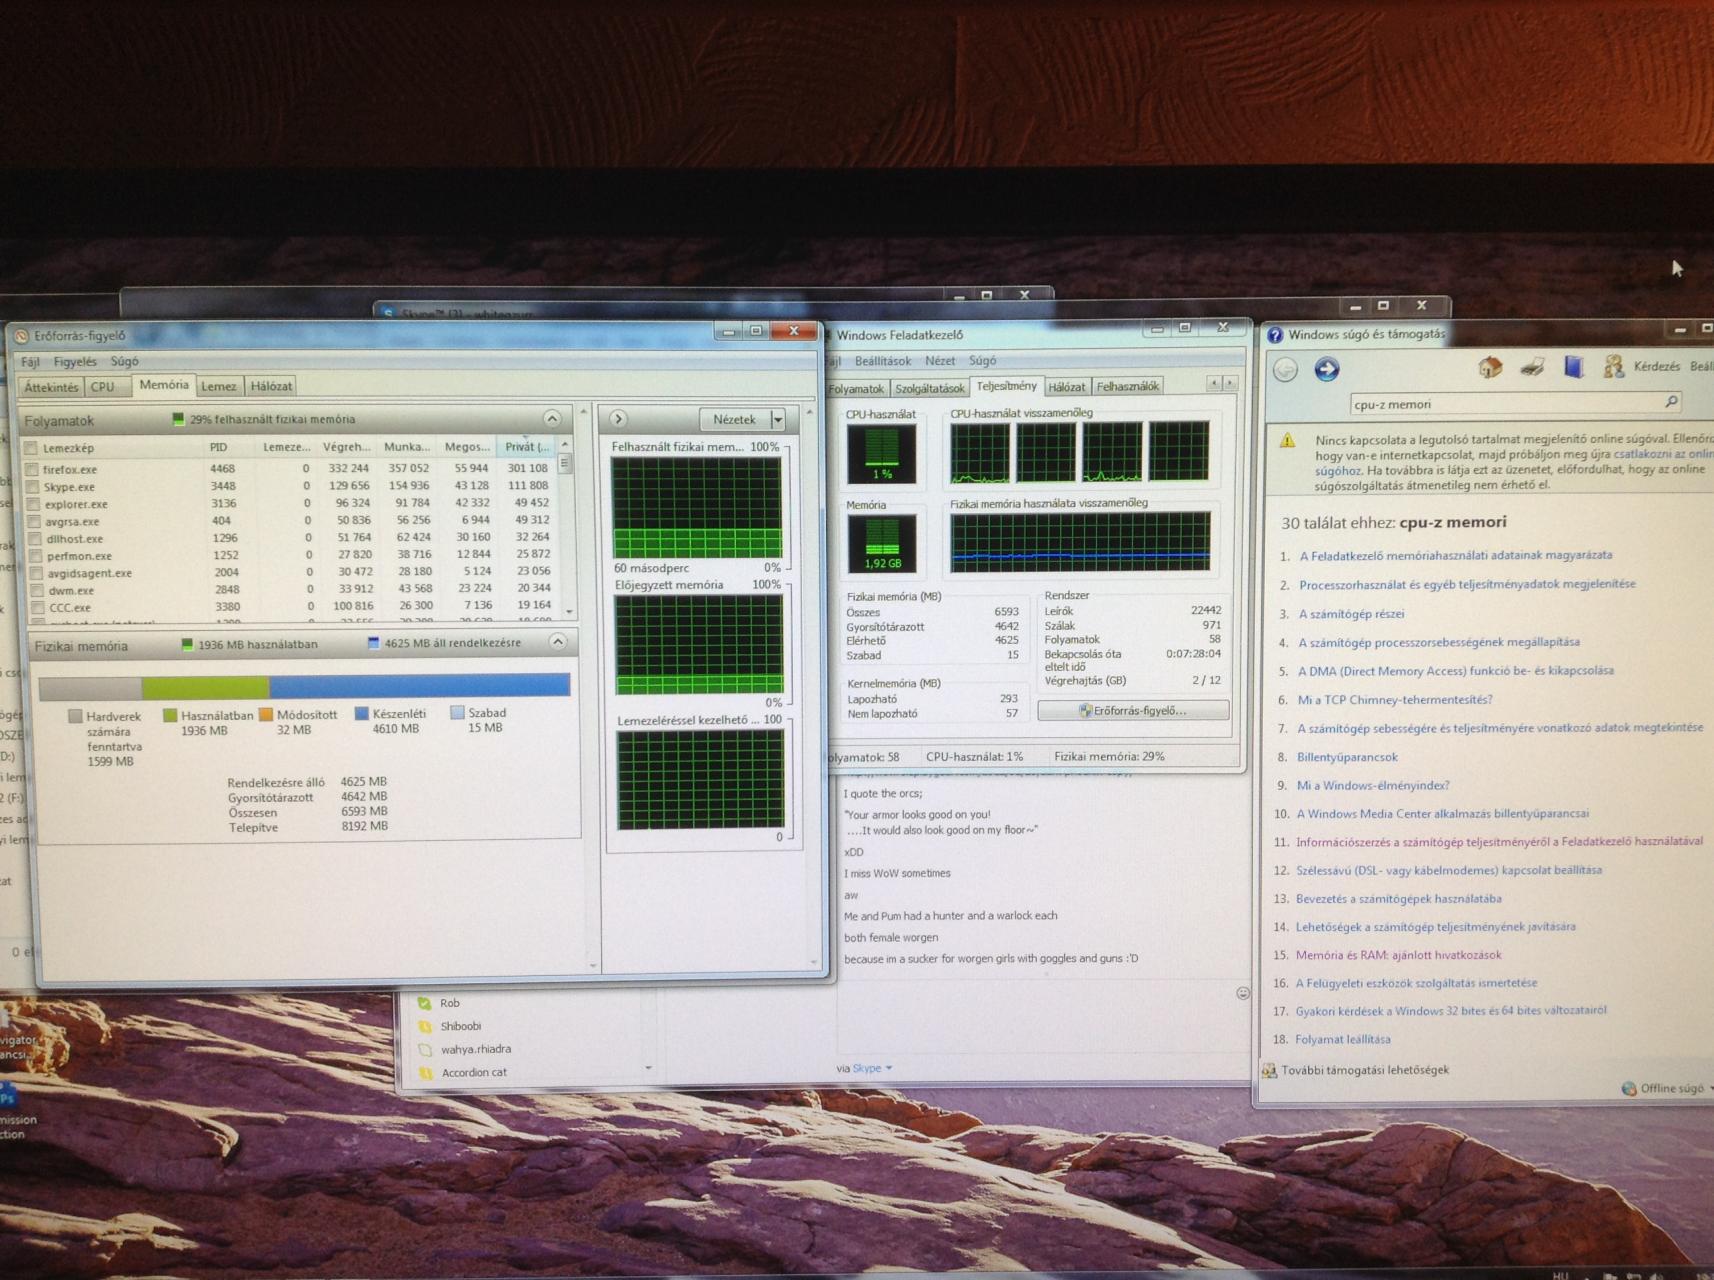Image resolution: width=1714 pixels, height=1280 pixels.
Task: Click the status icon beside Accordion cat
Action: [x=424, y=1072]
